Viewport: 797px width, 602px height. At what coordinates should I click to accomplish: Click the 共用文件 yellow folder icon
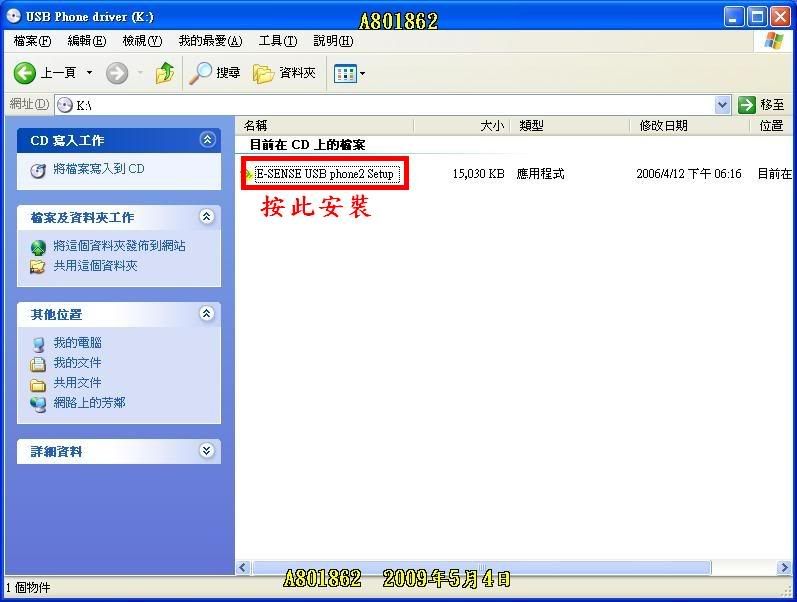[x=38, y=385]
